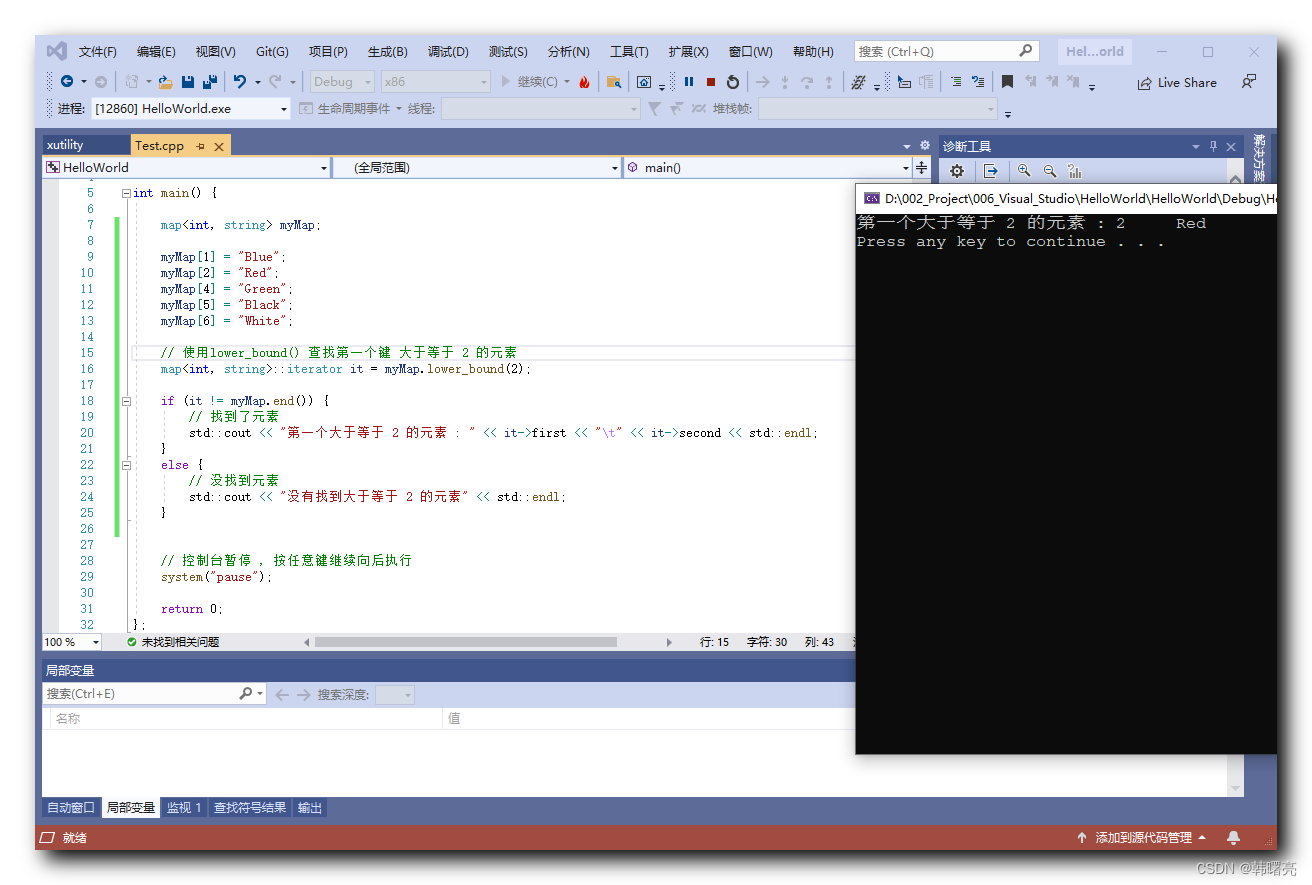Click the events export icon in 诊断工具
Screen dimensions: 1312x885
(x=991, y=171)
